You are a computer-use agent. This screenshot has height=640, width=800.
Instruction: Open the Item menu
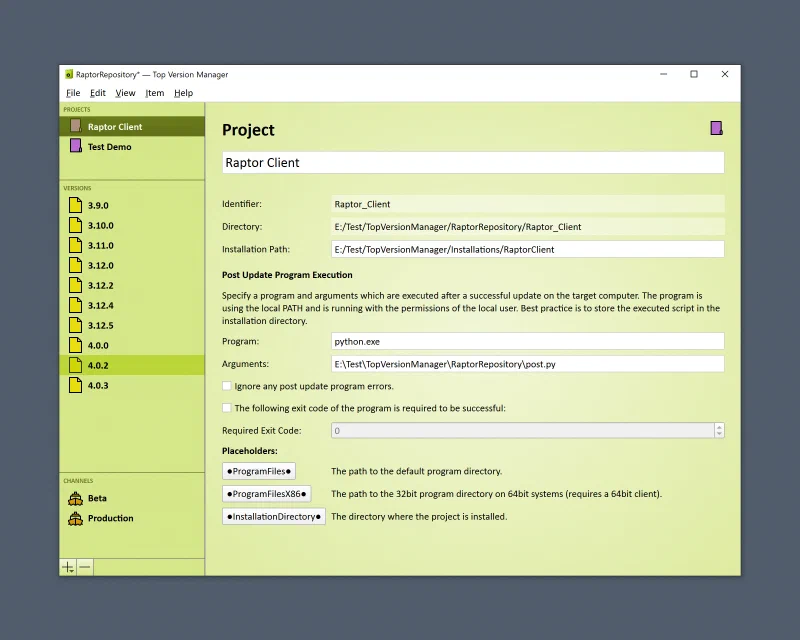pyautogui.click(x=155, y=93)
